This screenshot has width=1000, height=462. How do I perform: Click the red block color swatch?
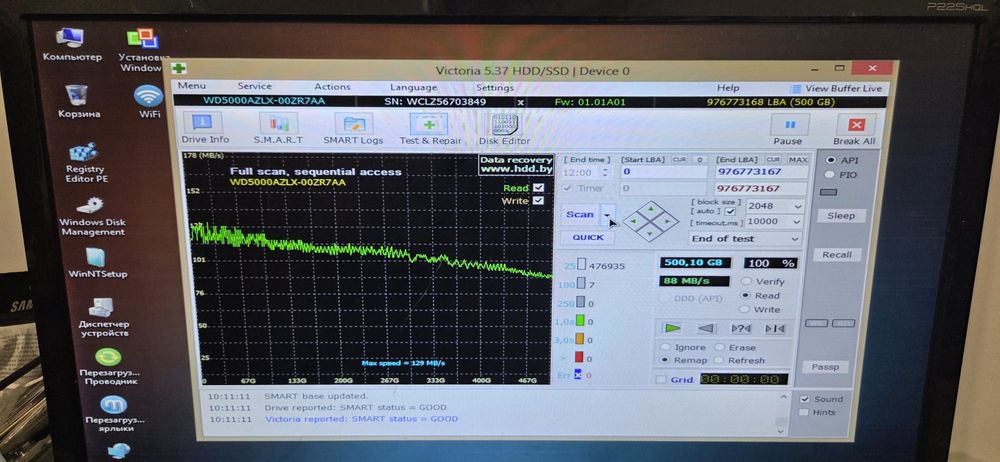coord(579,357)
